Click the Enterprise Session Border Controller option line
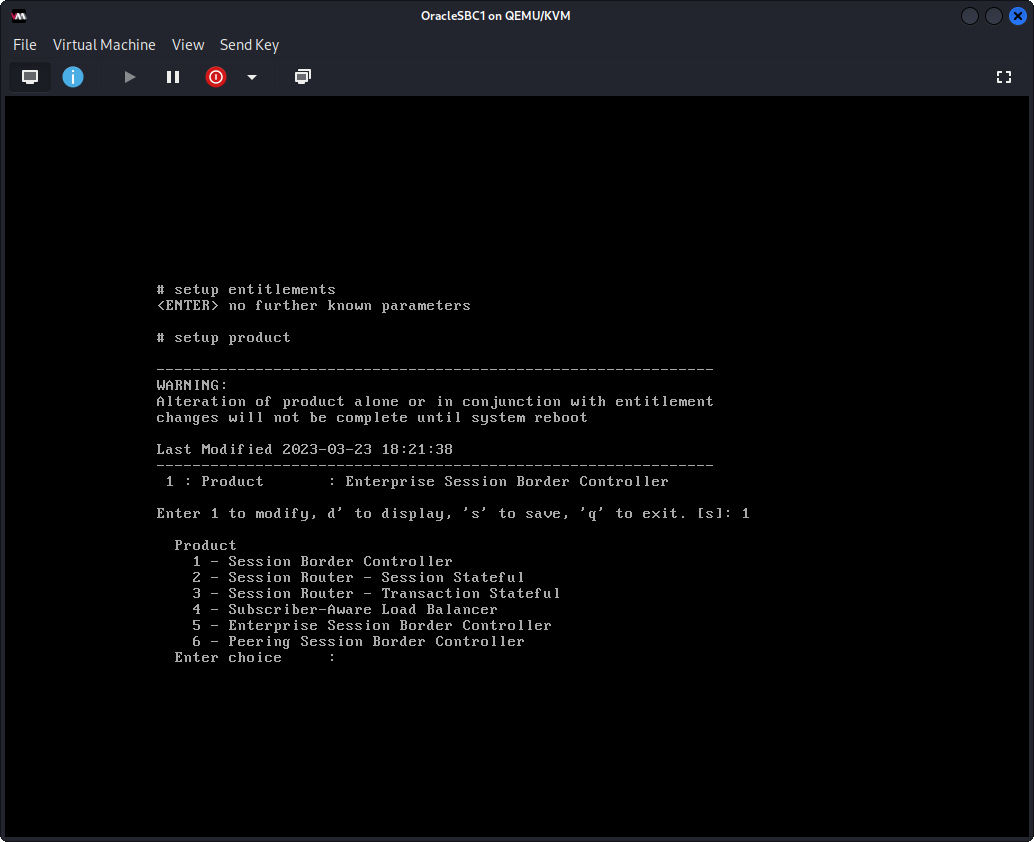 click(x=372, y=626)
